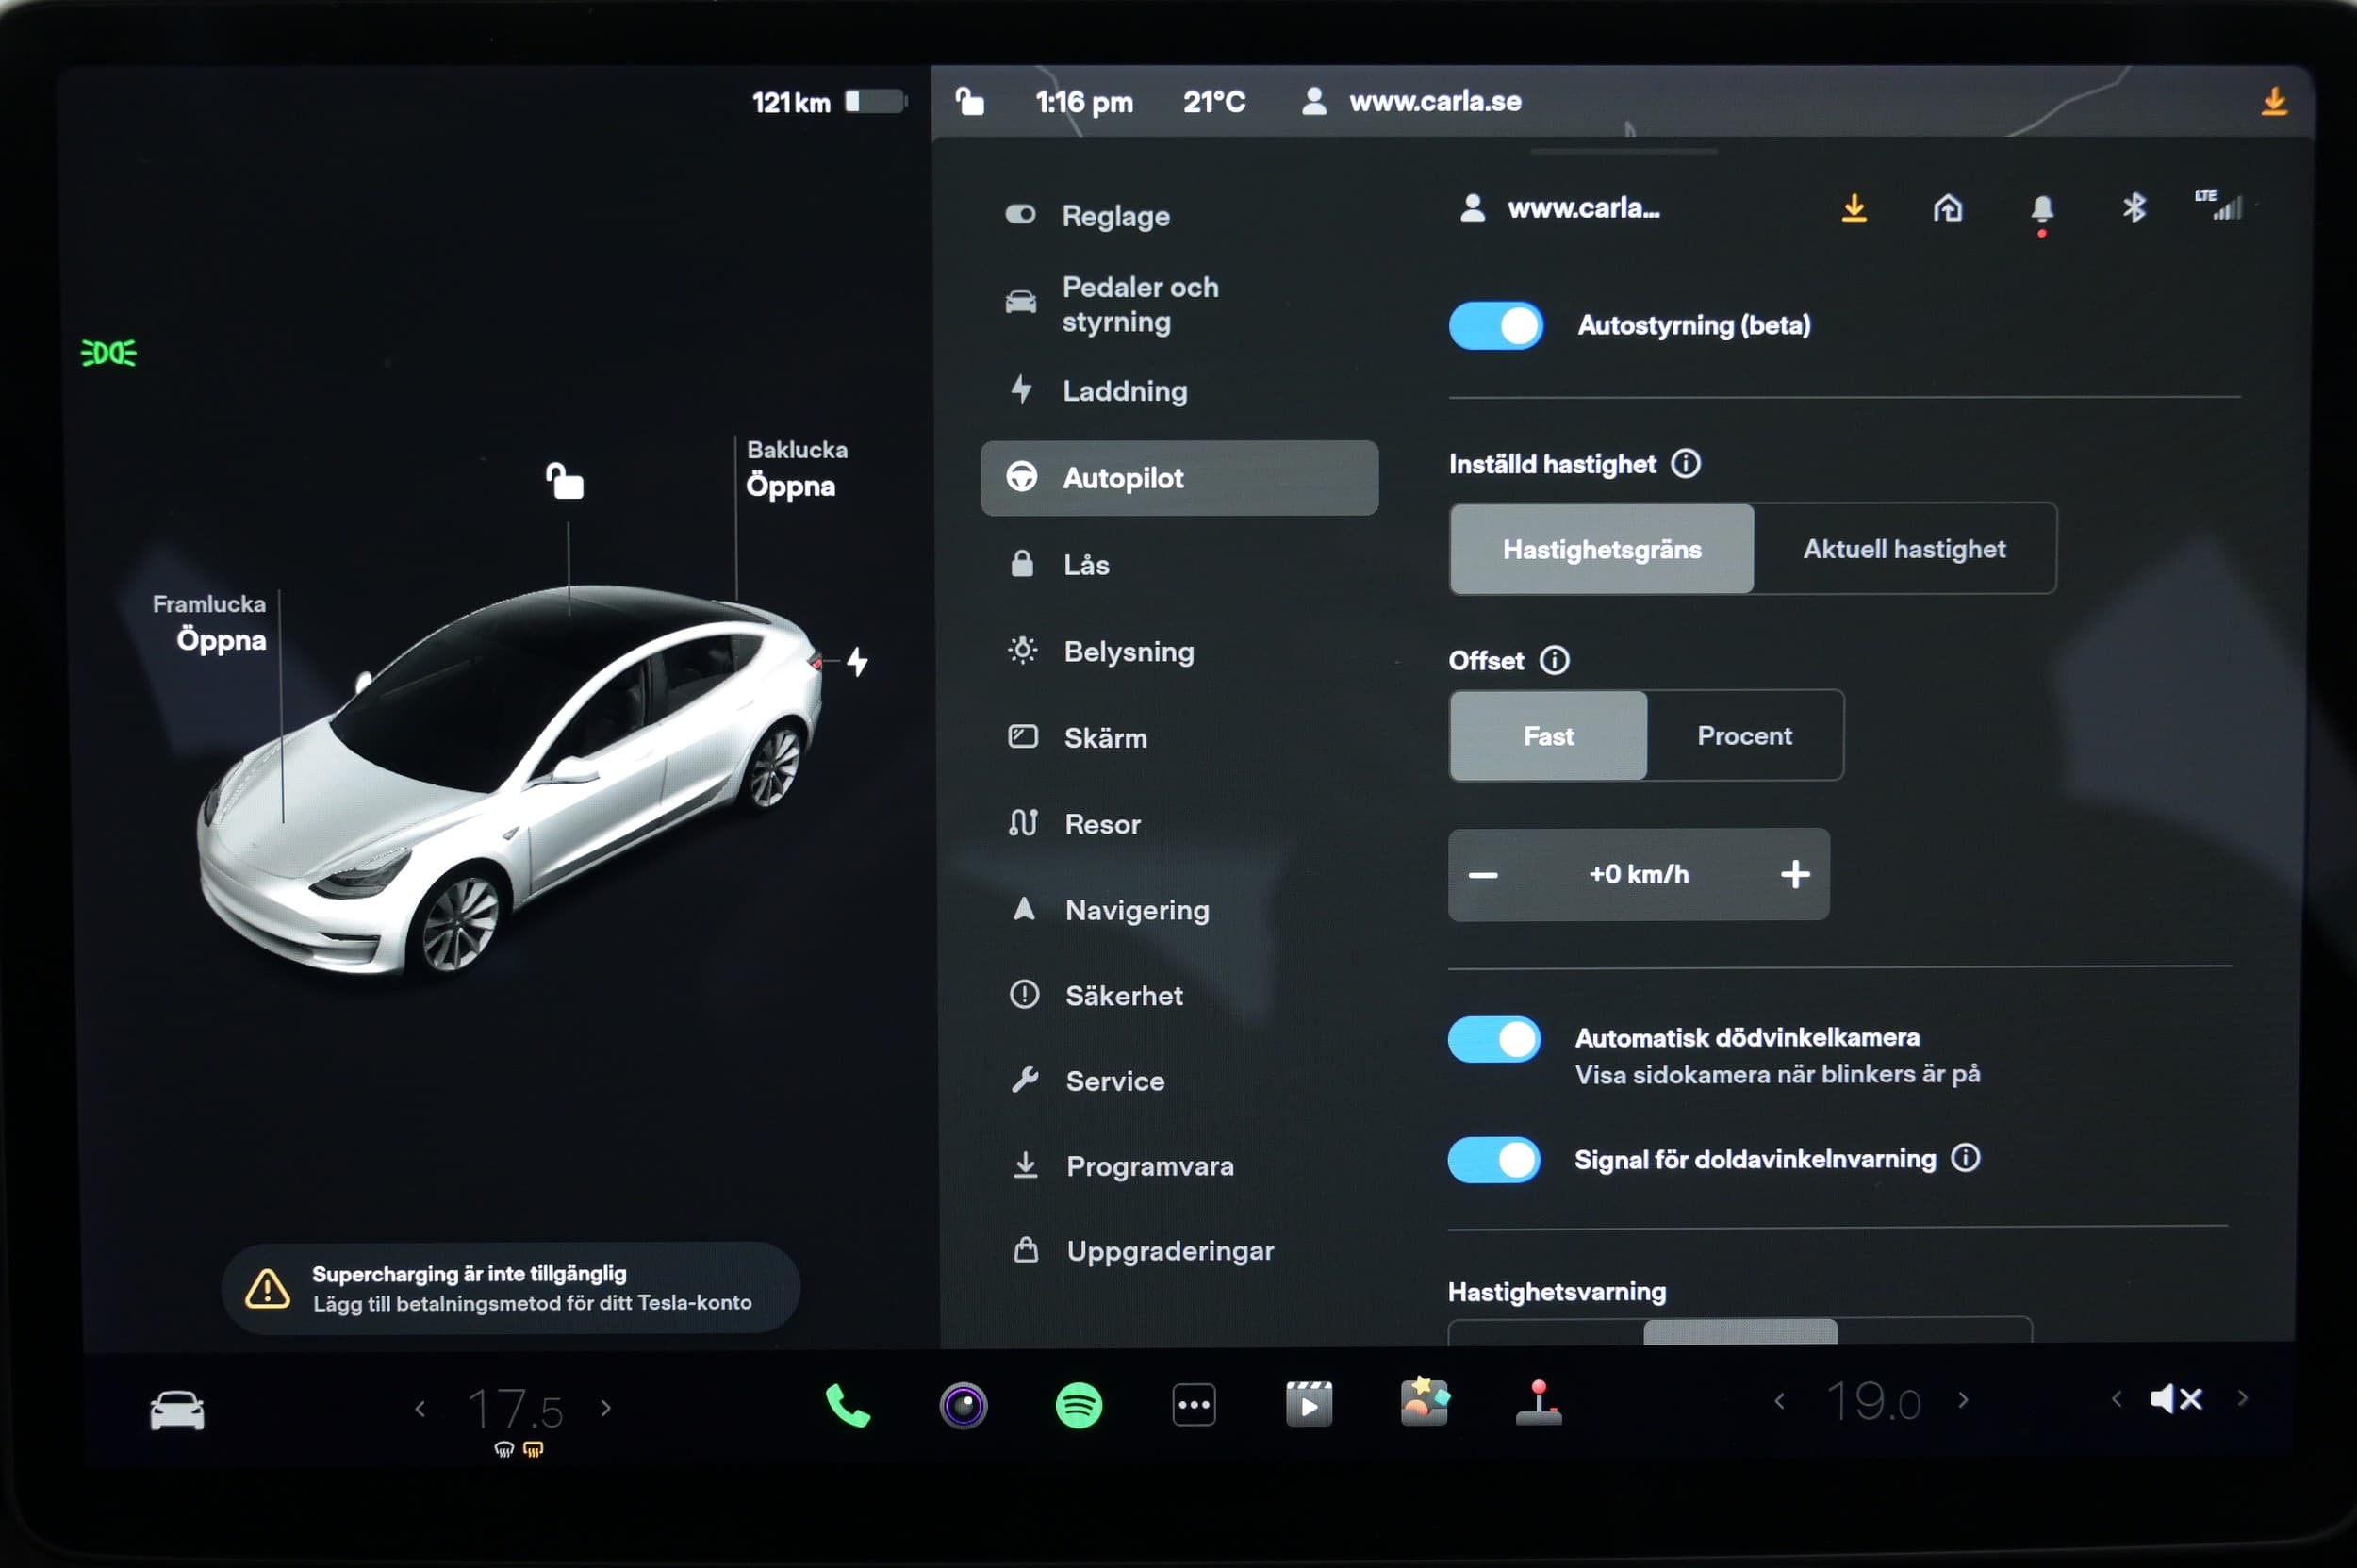The image size is (2357, 1568).
Task: Click the car controls icon in dock
Action: click(x=177, y=1410)
